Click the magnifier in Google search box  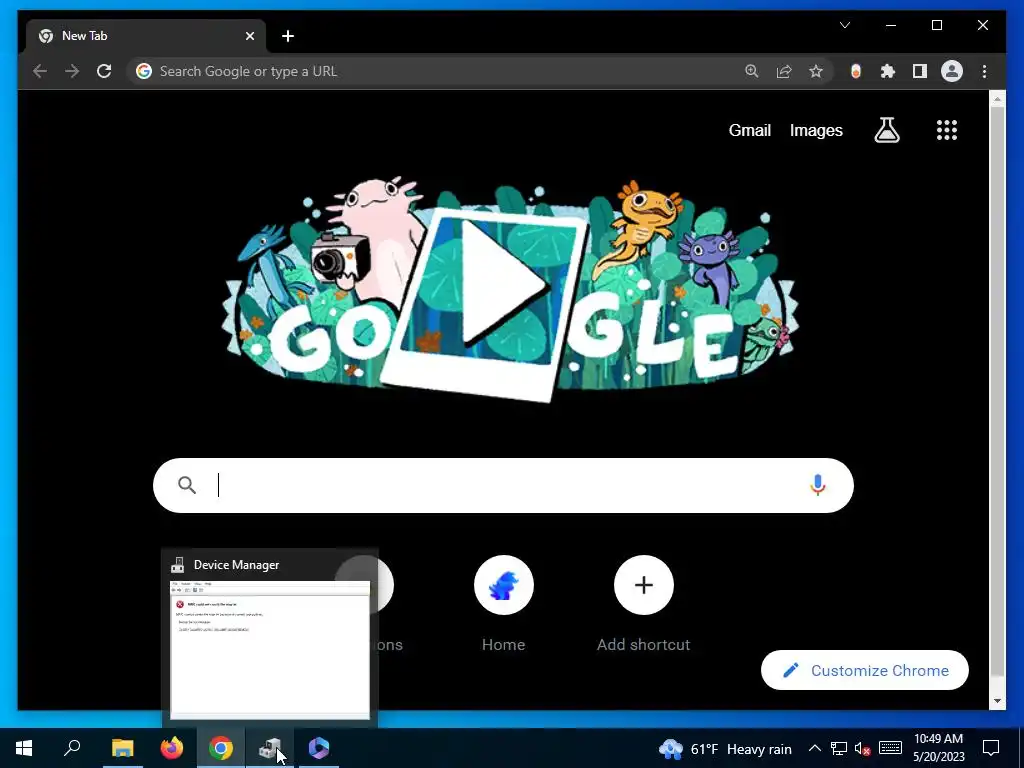tap(187, 485)
